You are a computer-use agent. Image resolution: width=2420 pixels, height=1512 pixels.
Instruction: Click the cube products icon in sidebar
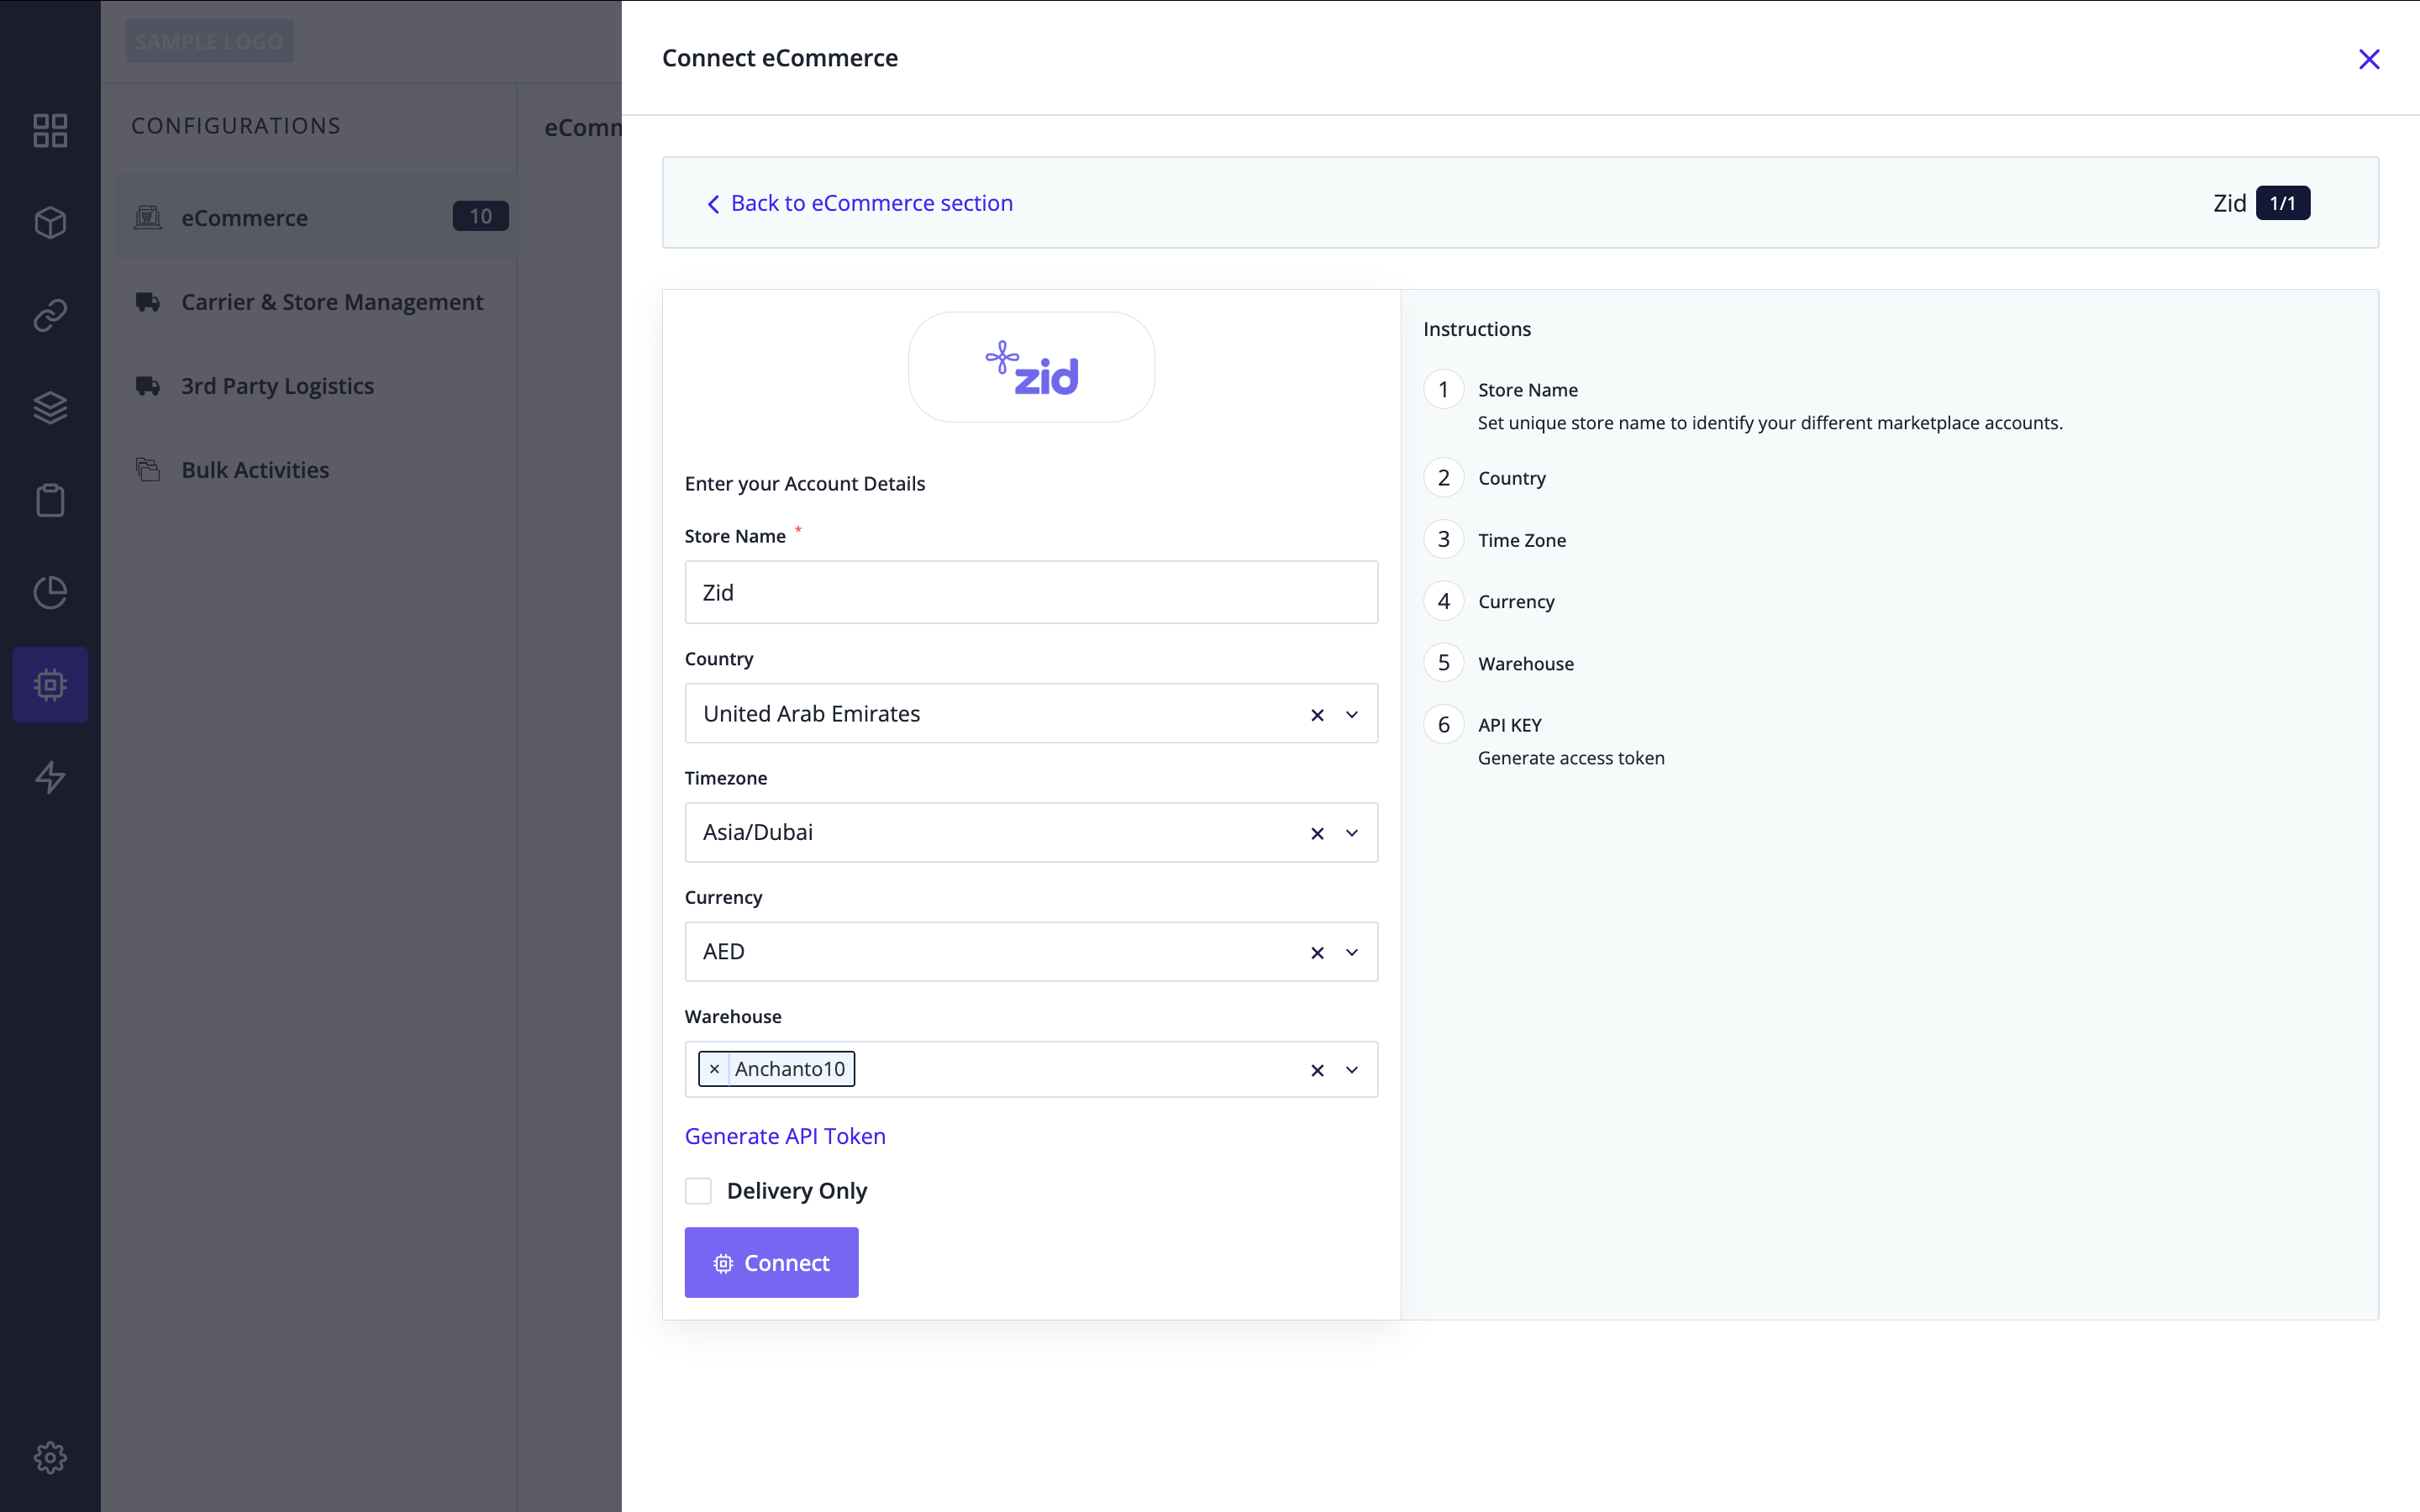50,222
